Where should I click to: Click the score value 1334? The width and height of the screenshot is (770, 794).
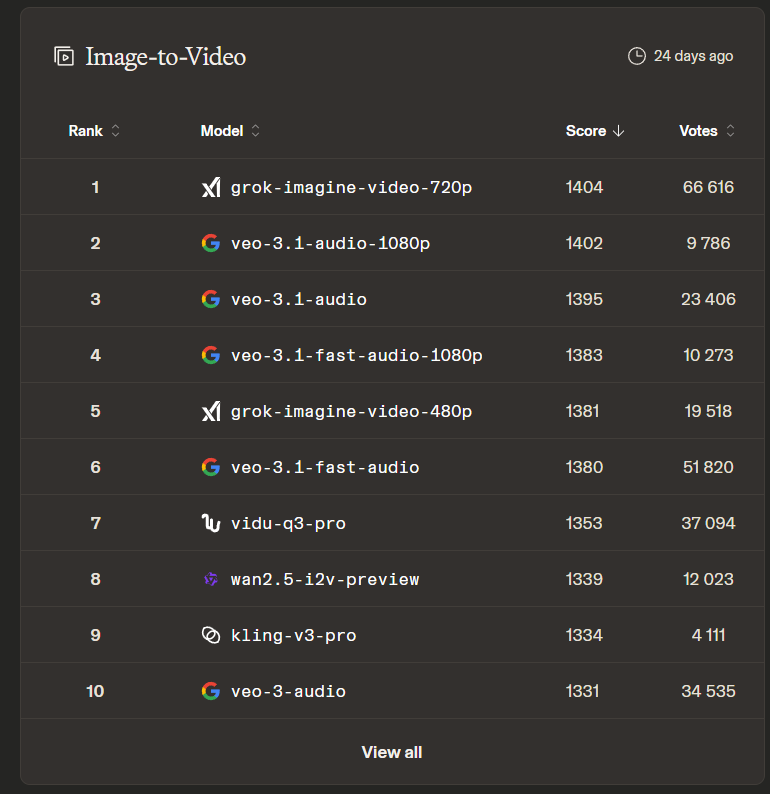tap(584, 635)
